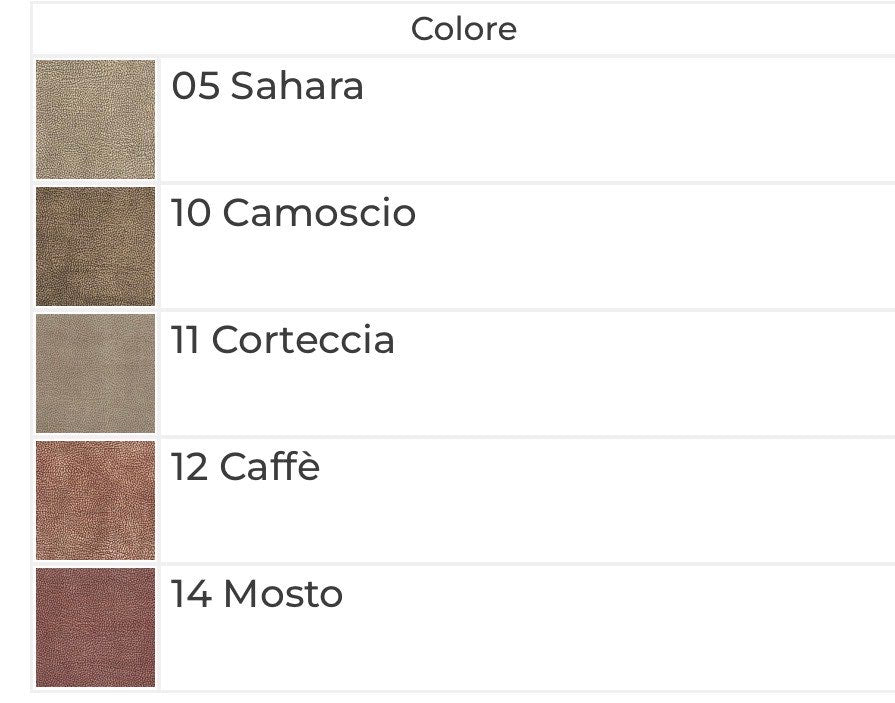Select the name Mosto in last row
Screen dimensions: 895x703
click(283, 593)
